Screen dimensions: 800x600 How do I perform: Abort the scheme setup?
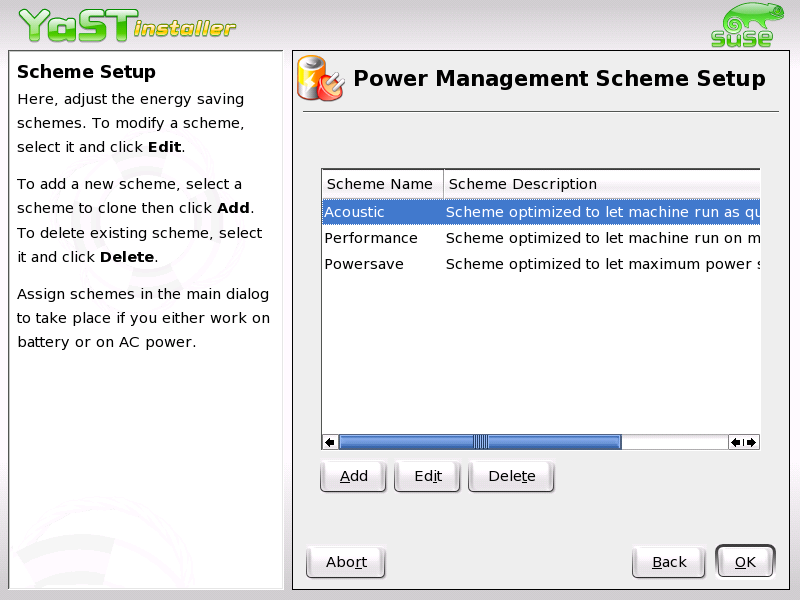345,562
